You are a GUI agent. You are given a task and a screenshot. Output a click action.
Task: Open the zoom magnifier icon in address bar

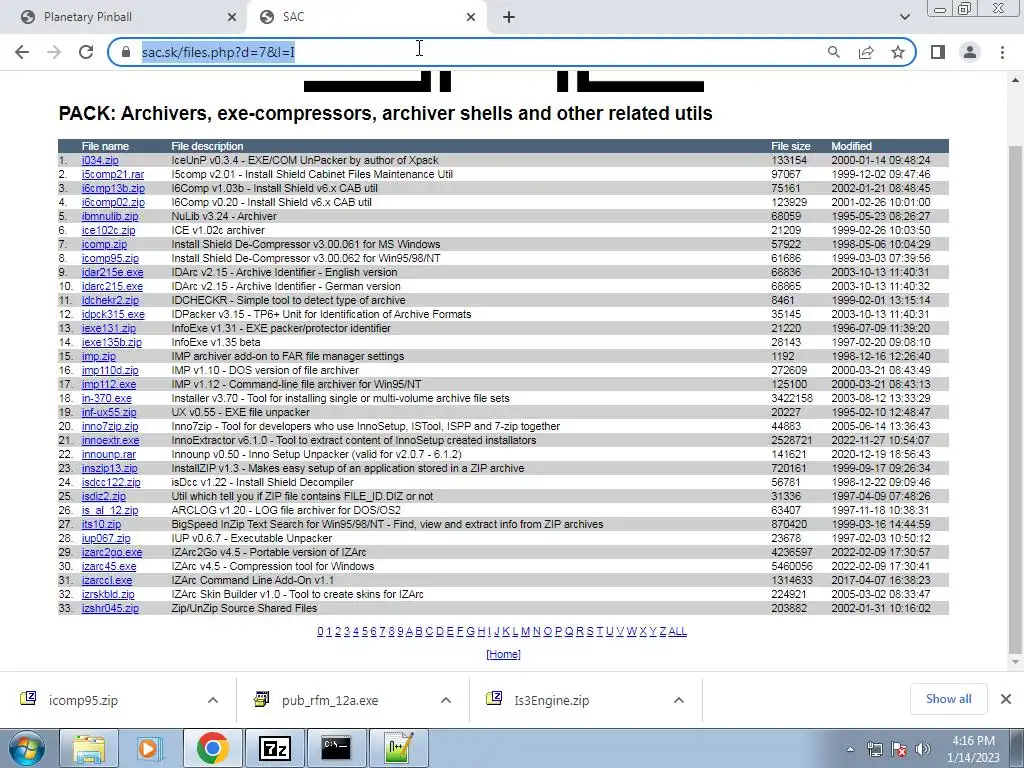[x=833, y=52]
